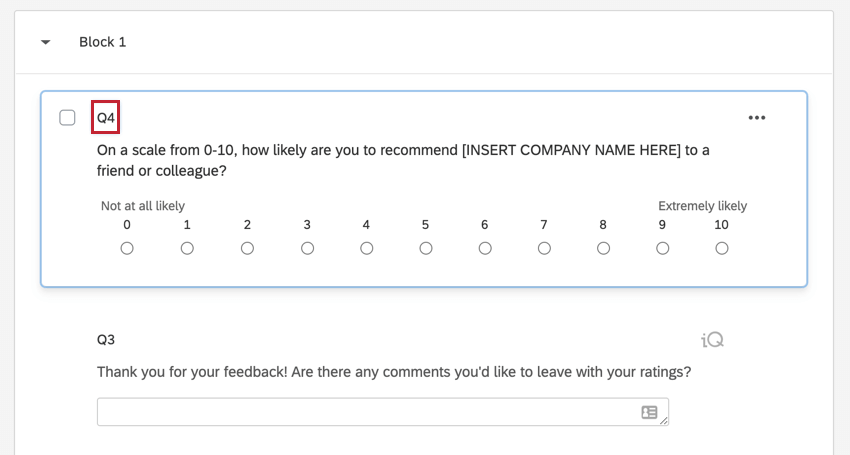Choose rating 3 on the scale
This screenshot has width=850, height=455.
point(307,248)
